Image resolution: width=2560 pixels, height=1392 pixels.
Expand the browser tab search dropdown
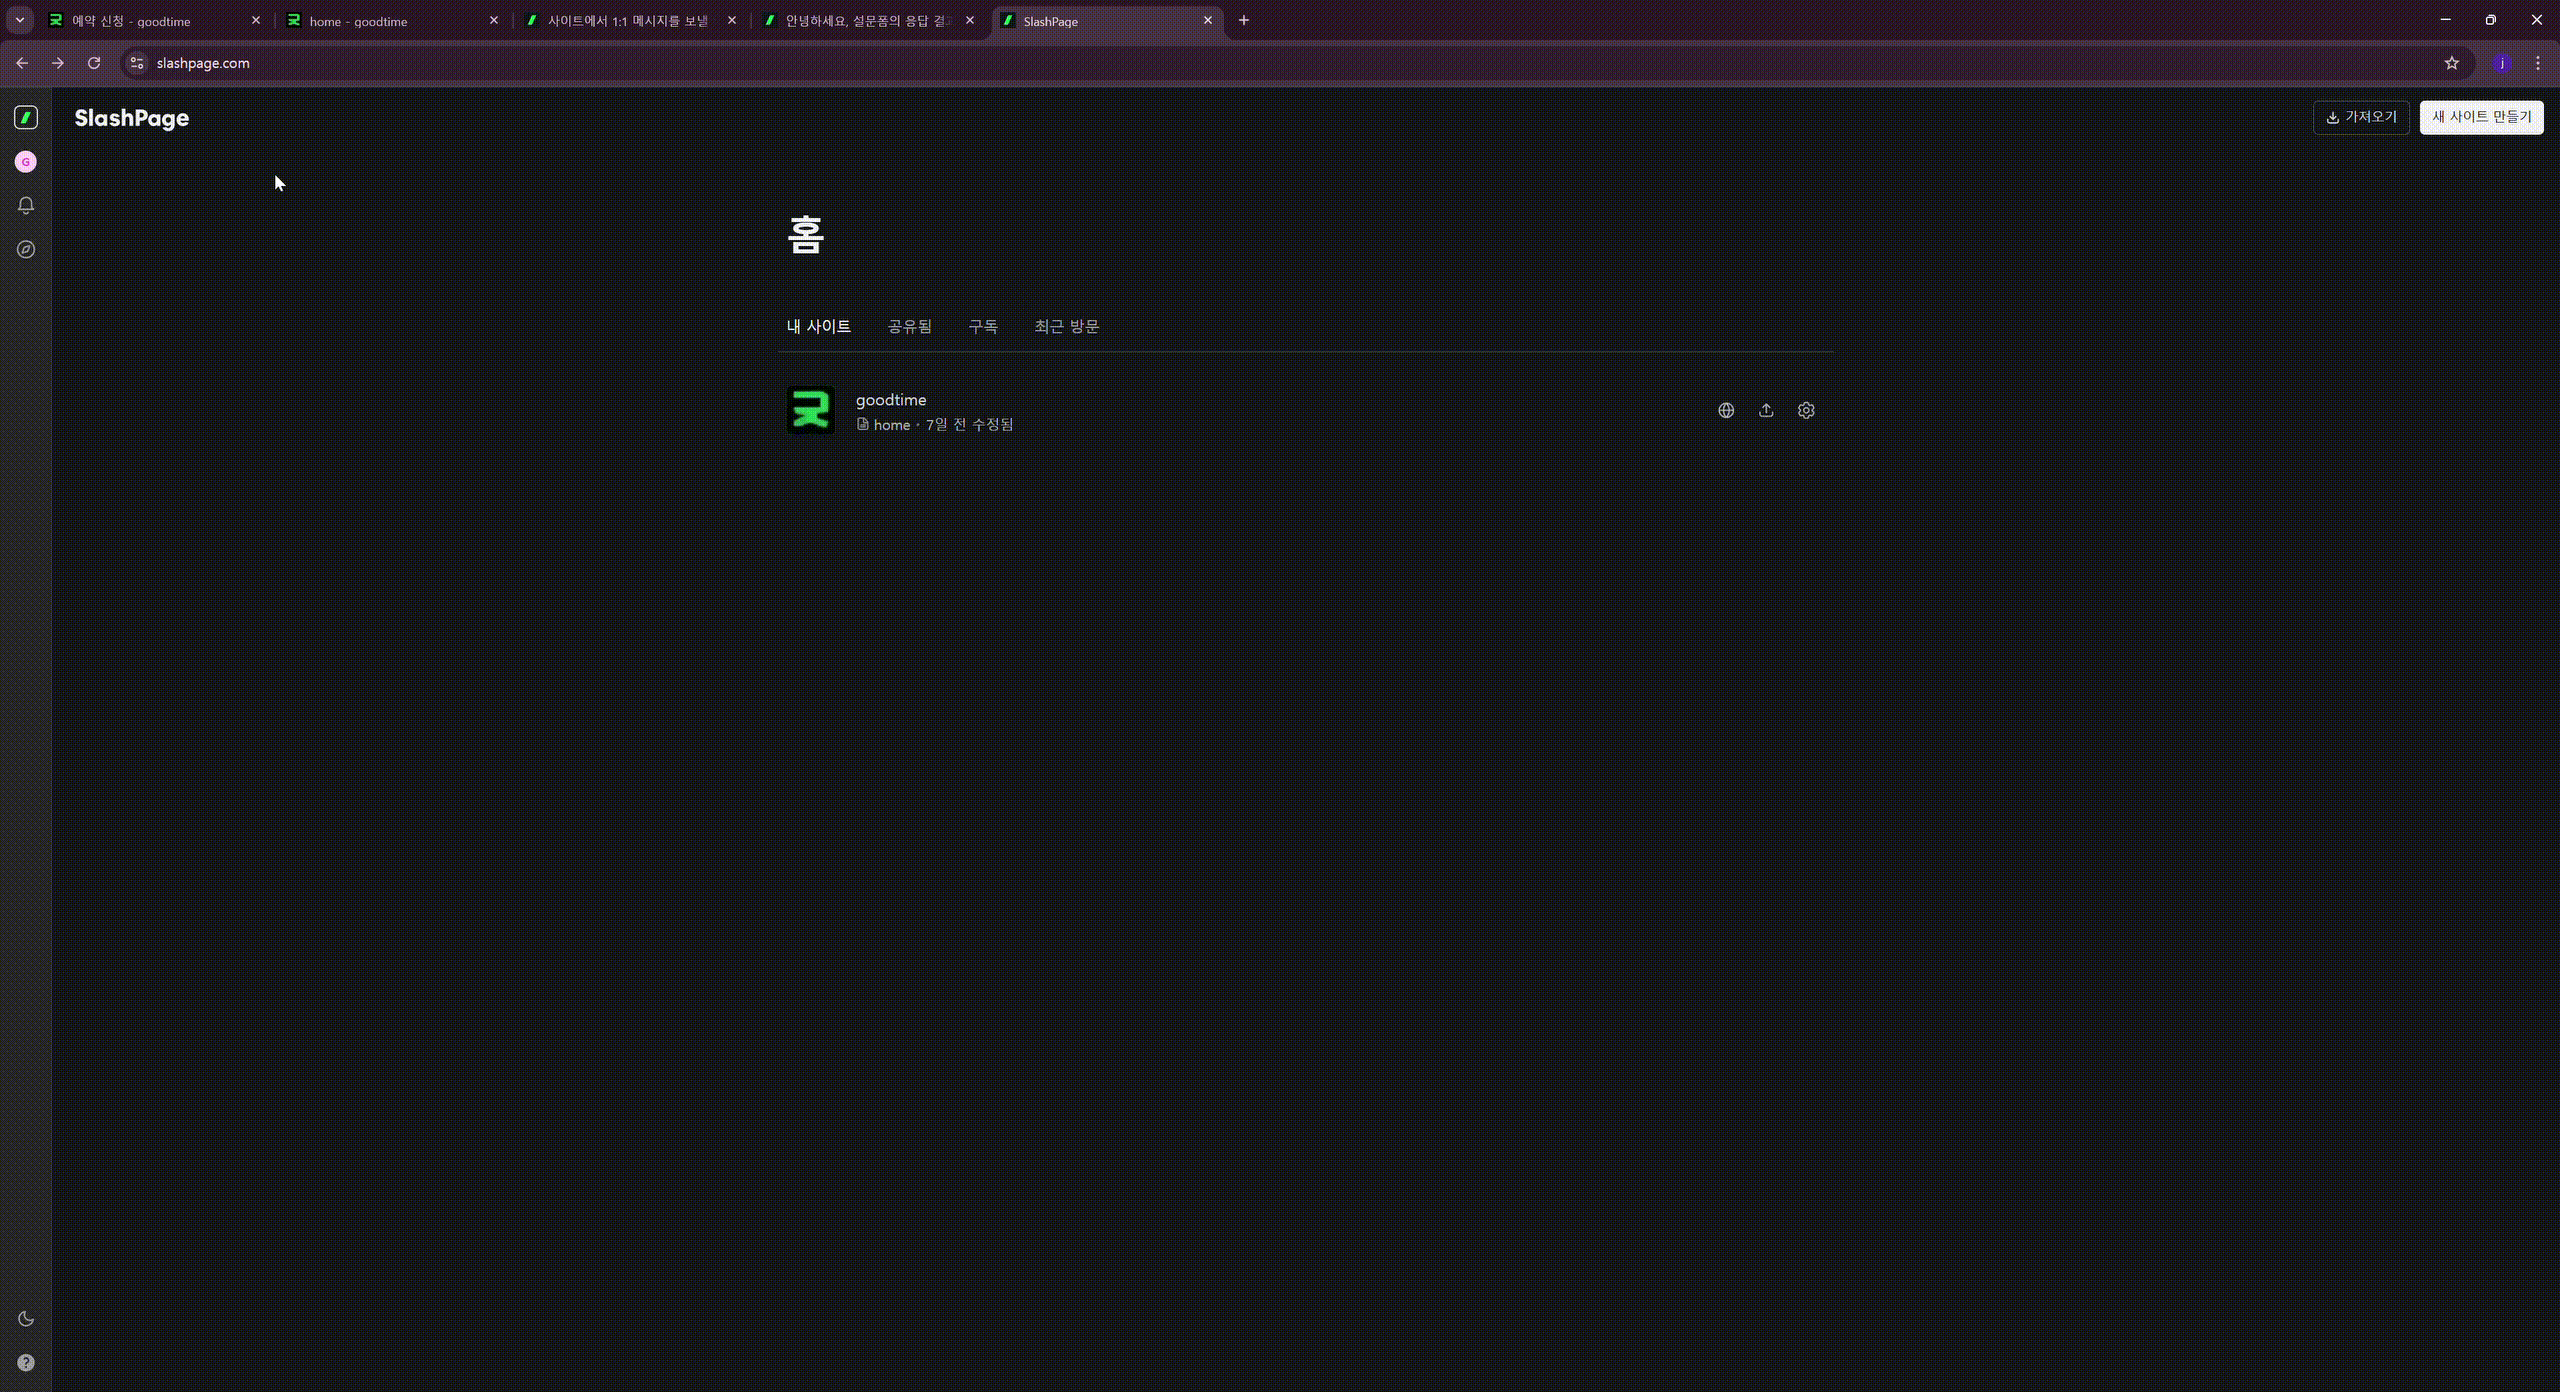19,20
